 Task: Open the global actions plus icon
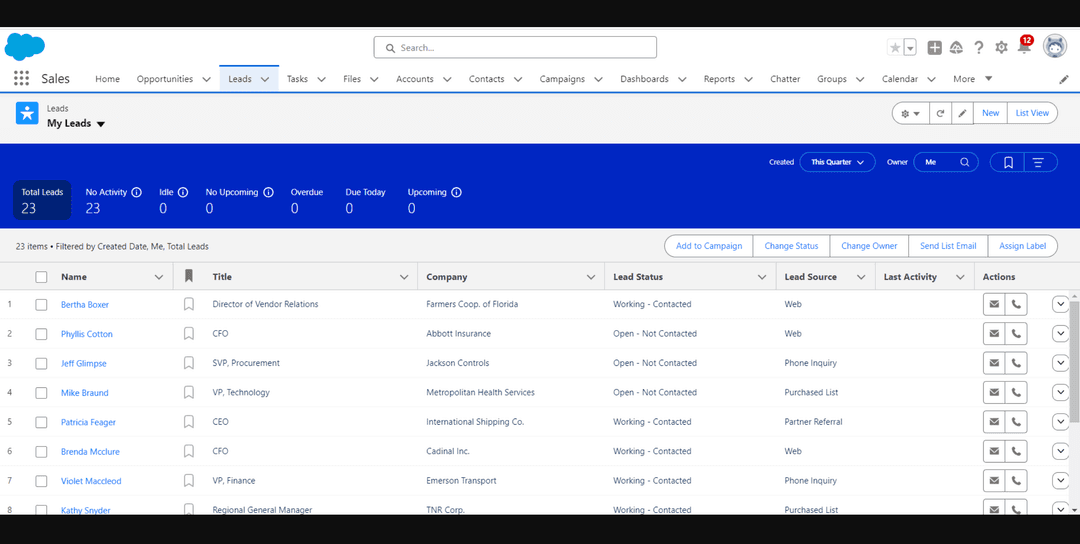[x=934, y=48]
